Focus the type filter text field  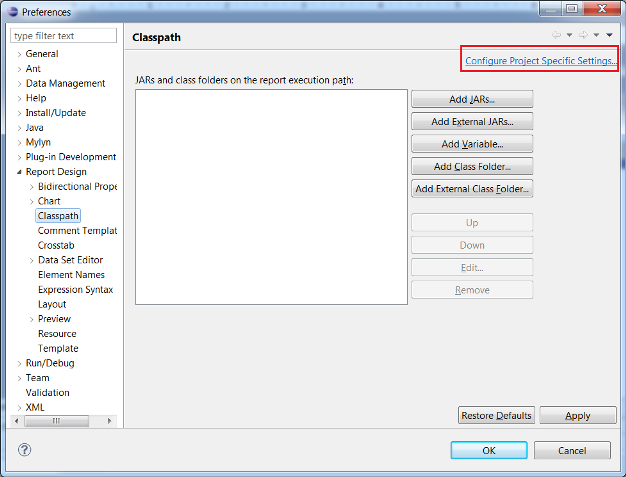pos(63,36)
